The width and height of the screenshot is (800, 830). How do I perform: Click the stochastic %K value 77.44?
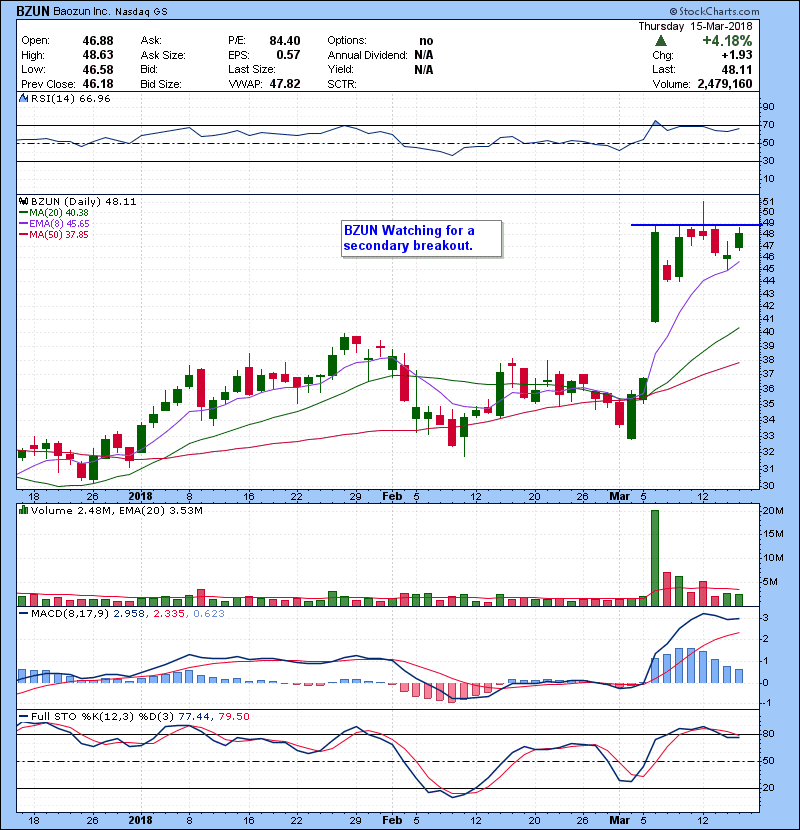[x=193, y=716]
